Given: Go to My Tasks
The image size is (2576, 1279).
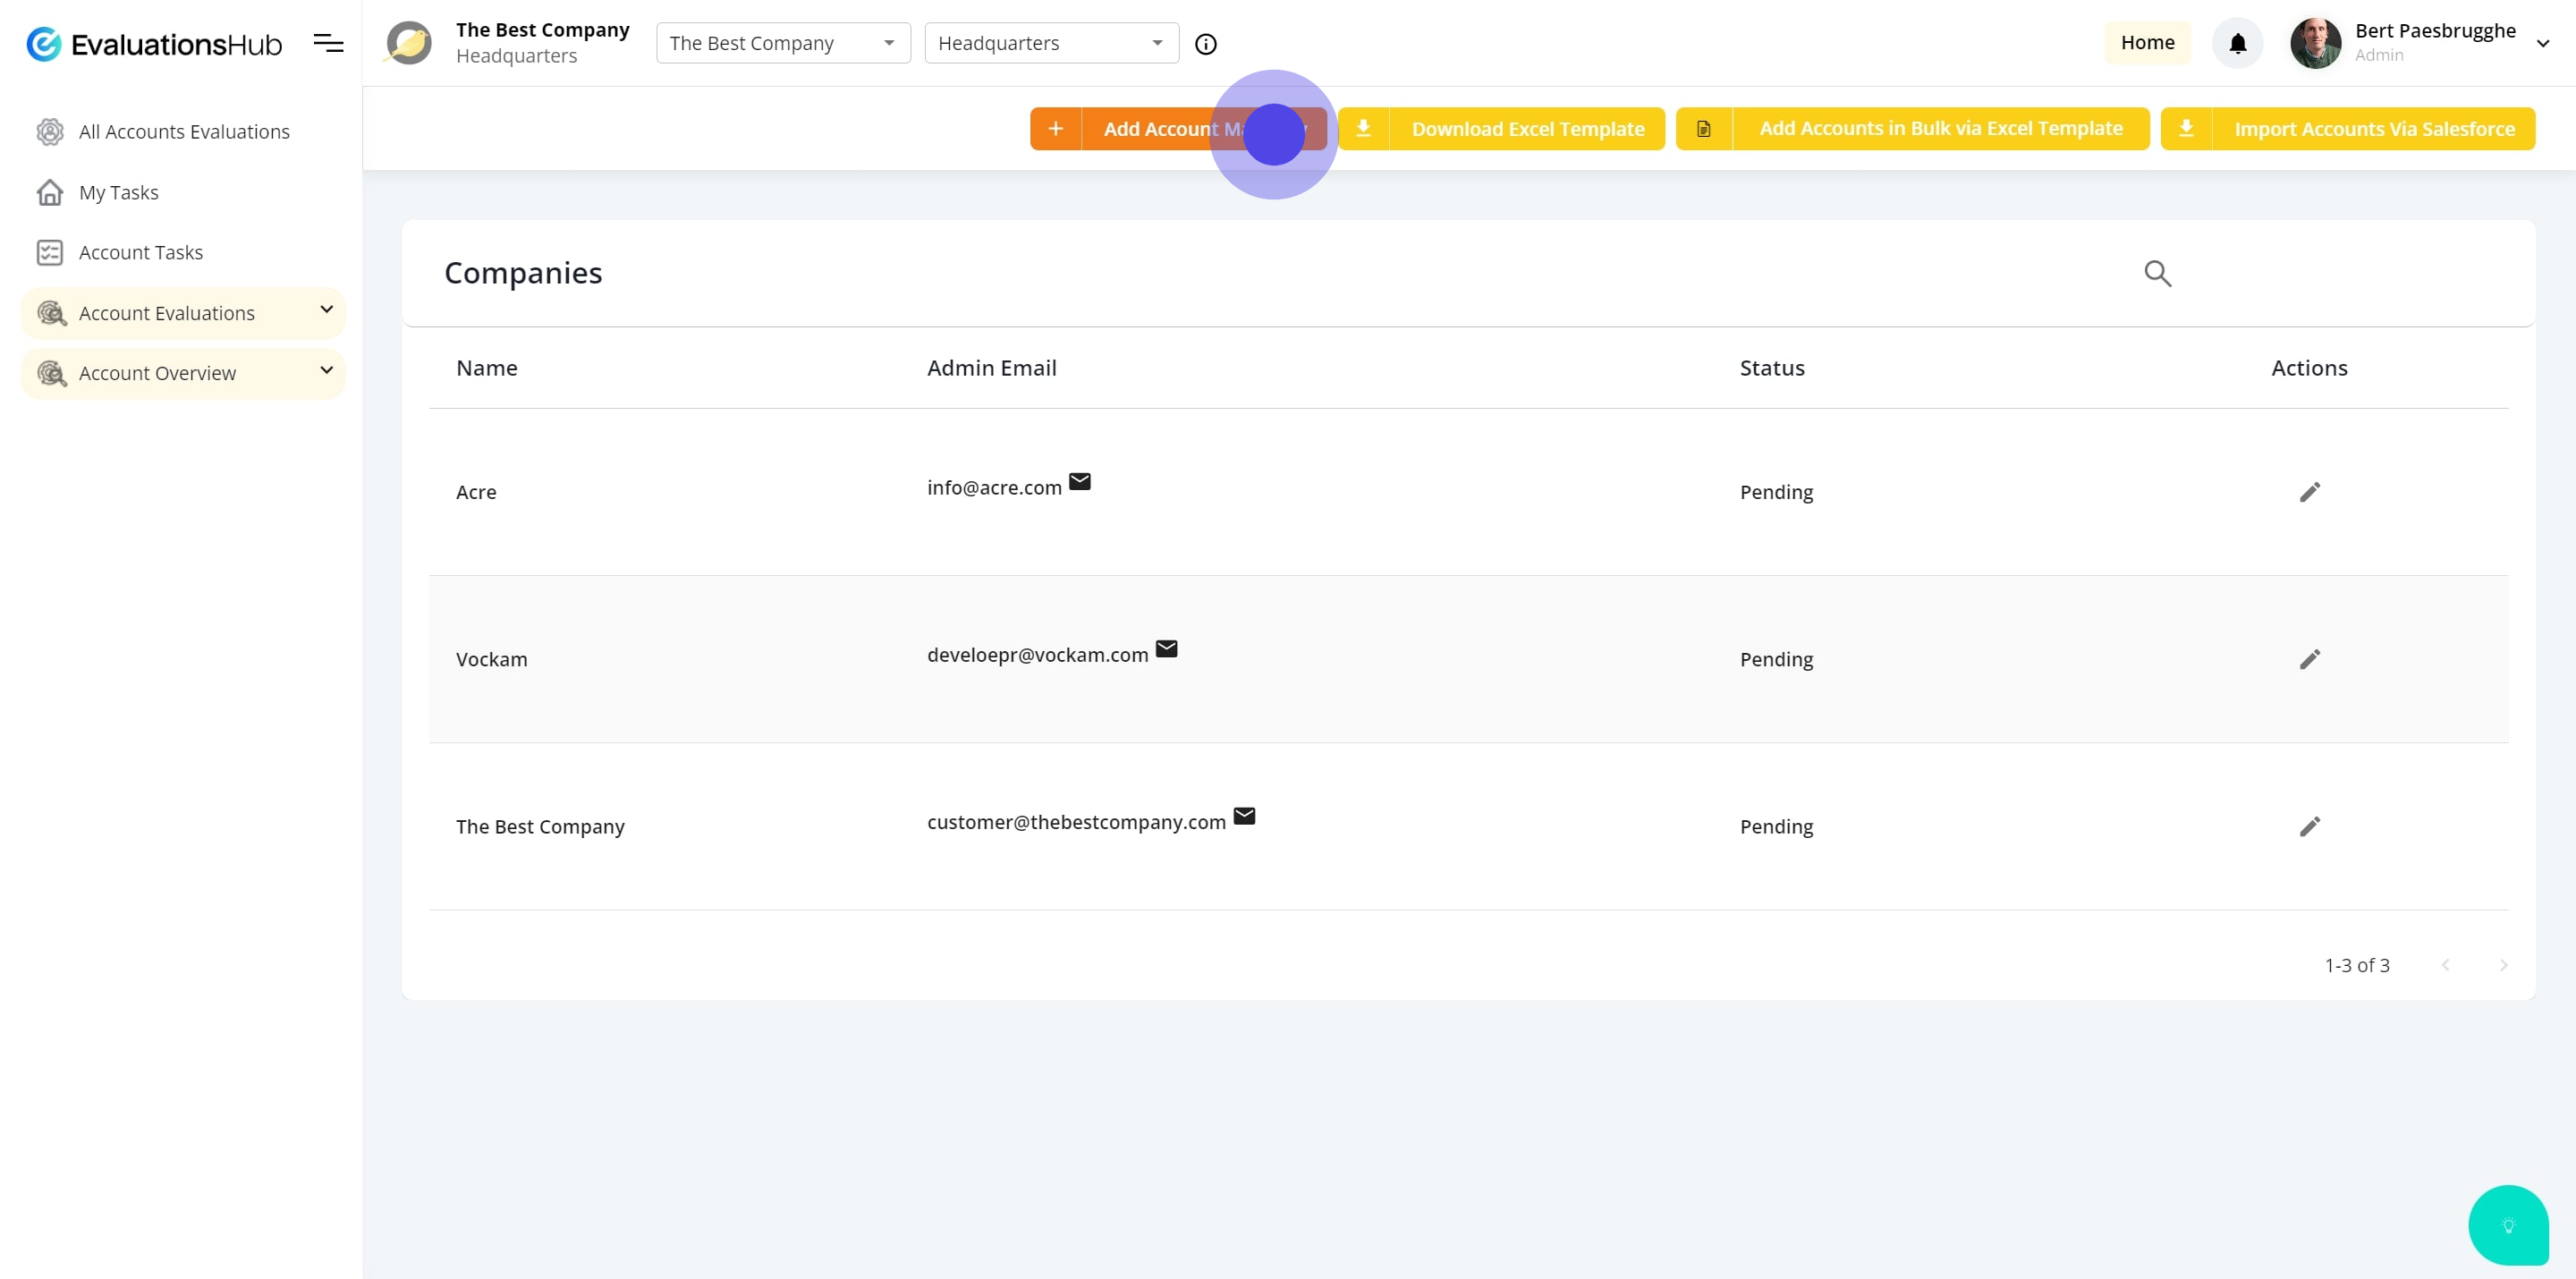Looking at the screenshot, I should click(118, 192).
